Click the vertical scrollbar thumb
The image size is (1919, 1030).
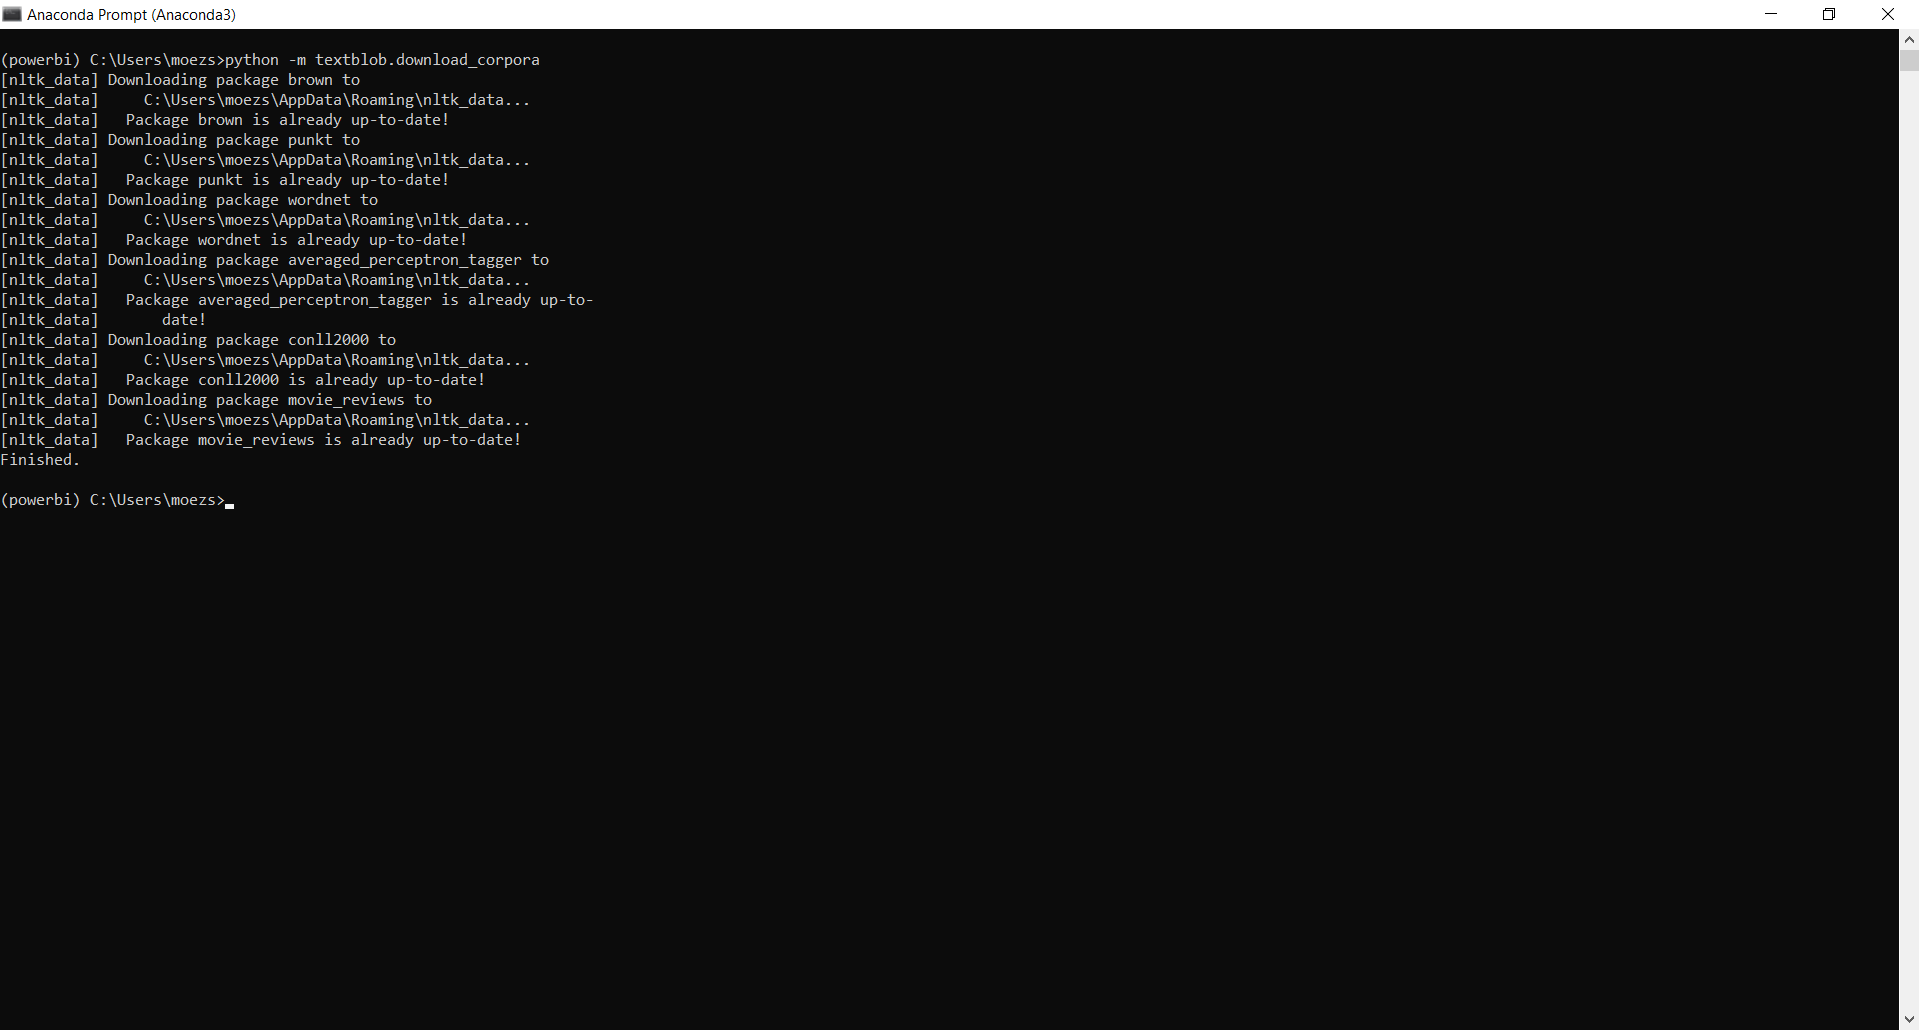pyautogui.click(x=1909, y=60)
